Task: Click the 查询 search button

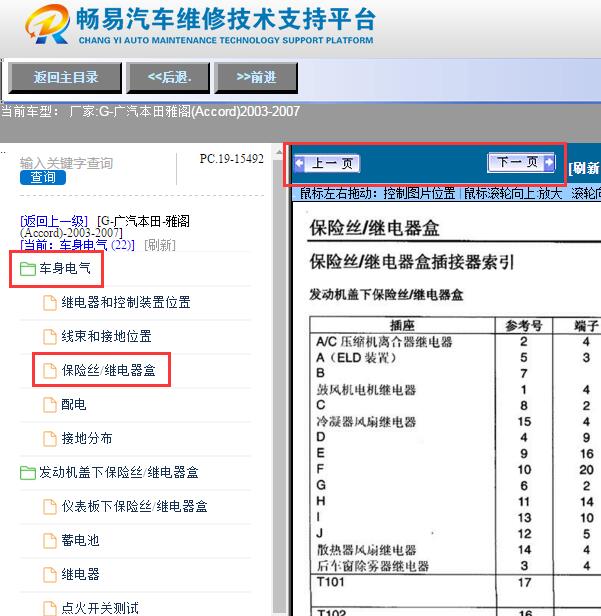Action: point(43,177)
